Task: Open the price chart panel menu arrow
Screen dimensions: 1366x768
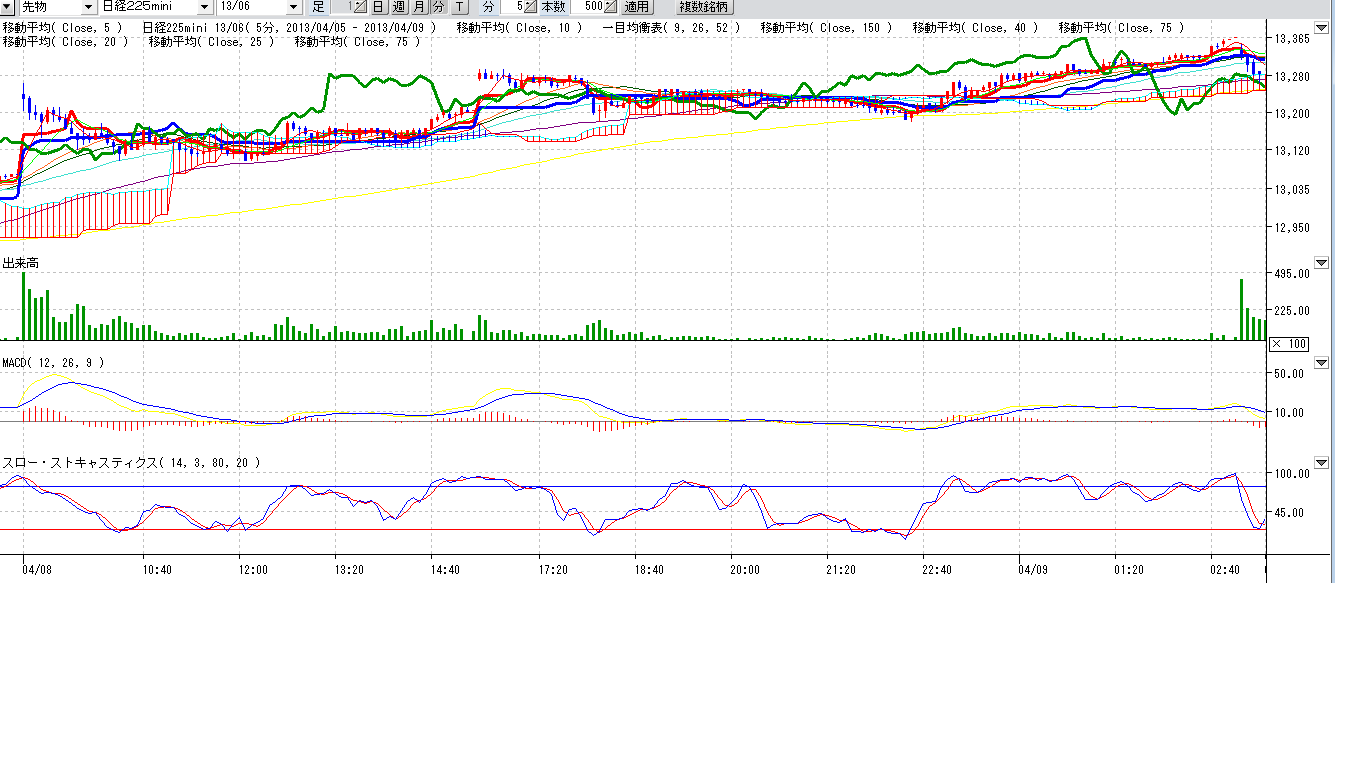Action: [x=1321, y=29]
